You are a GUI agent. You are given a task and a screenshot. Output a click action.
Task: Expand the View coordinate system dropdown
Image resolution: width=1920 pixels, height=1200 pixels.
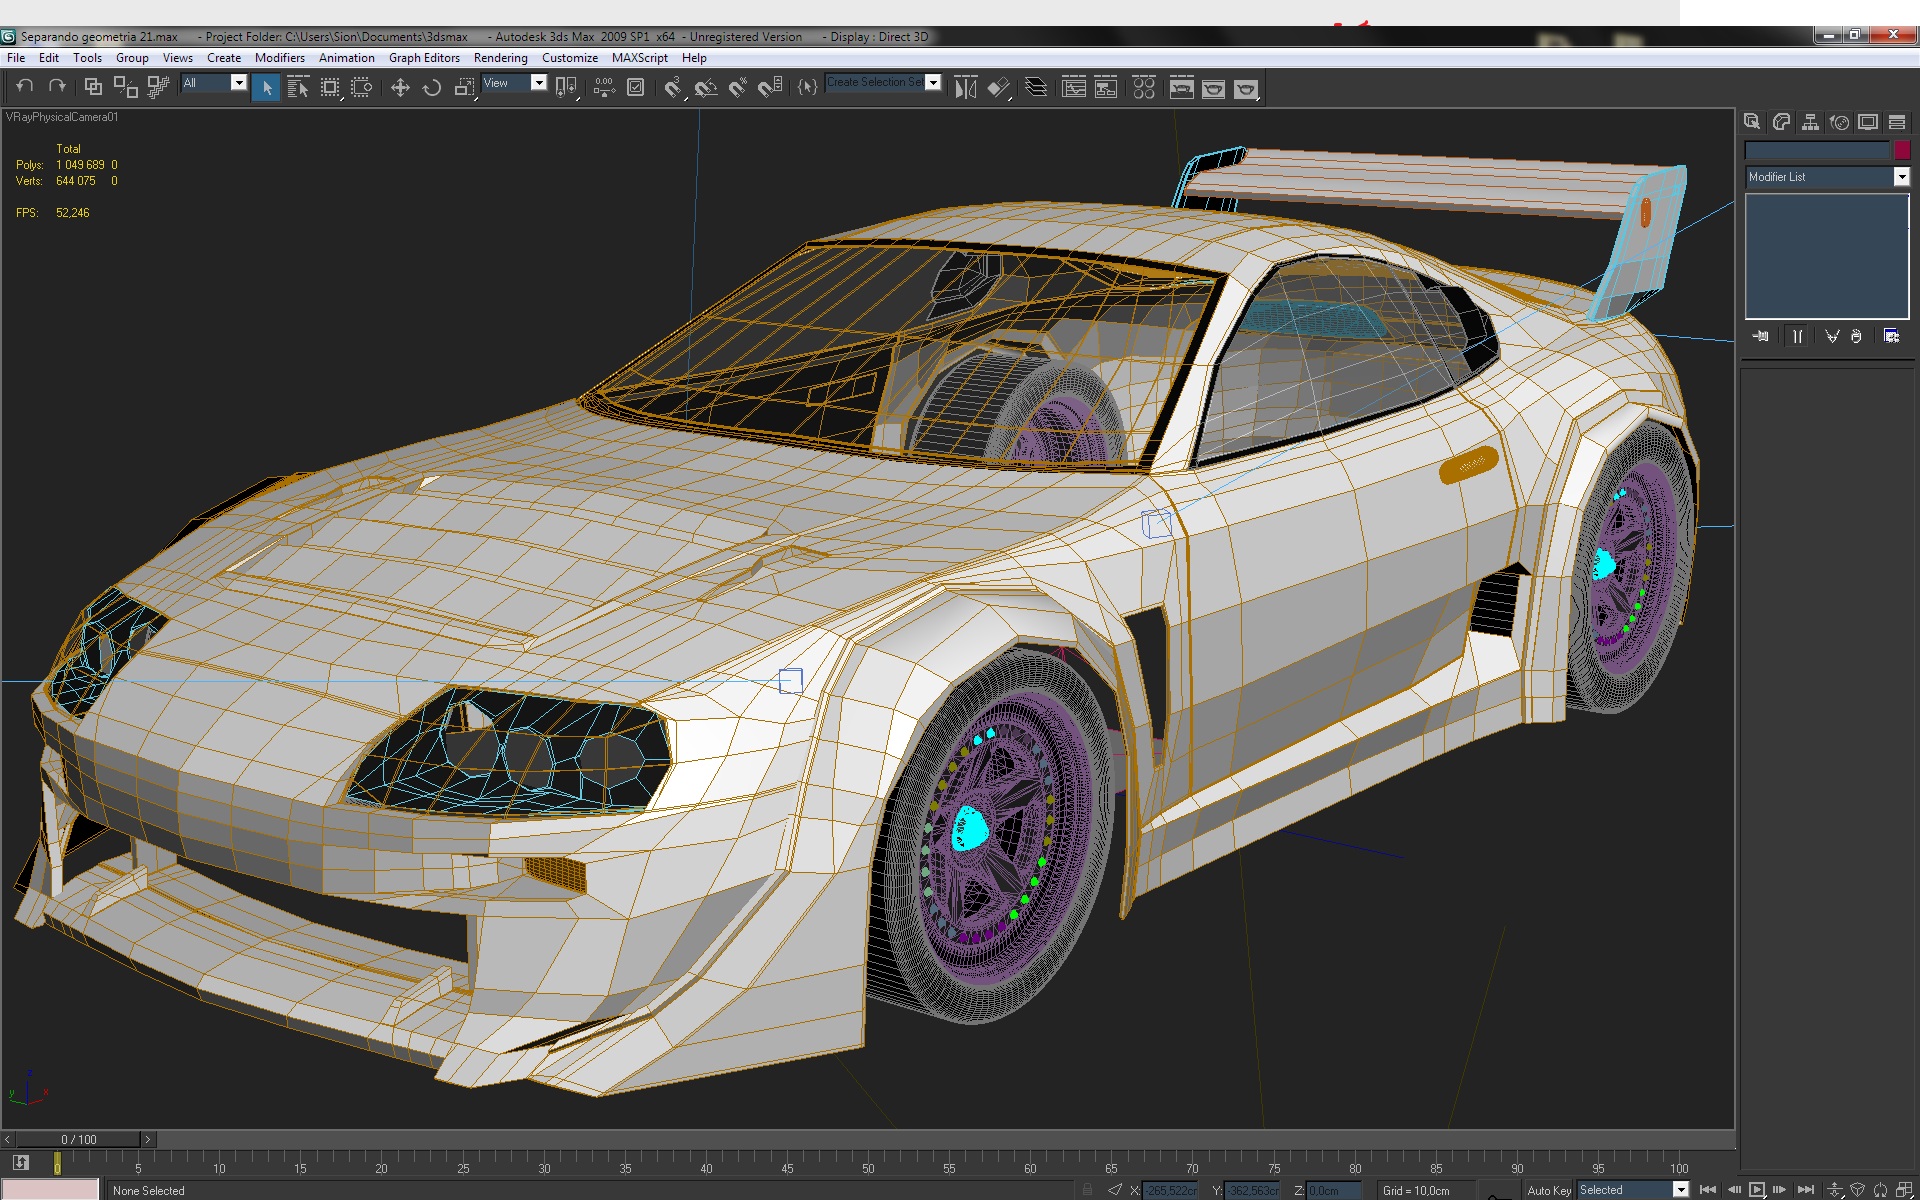[538, 83]
